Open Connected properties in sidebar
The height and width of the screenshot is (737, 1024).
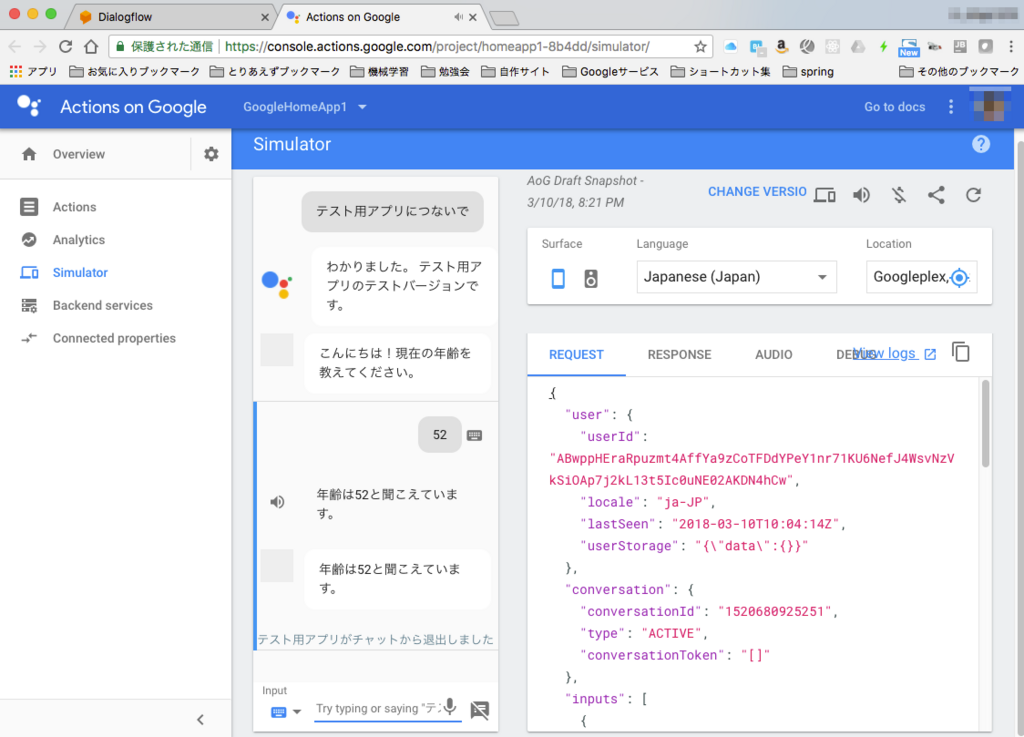point(114,338)
